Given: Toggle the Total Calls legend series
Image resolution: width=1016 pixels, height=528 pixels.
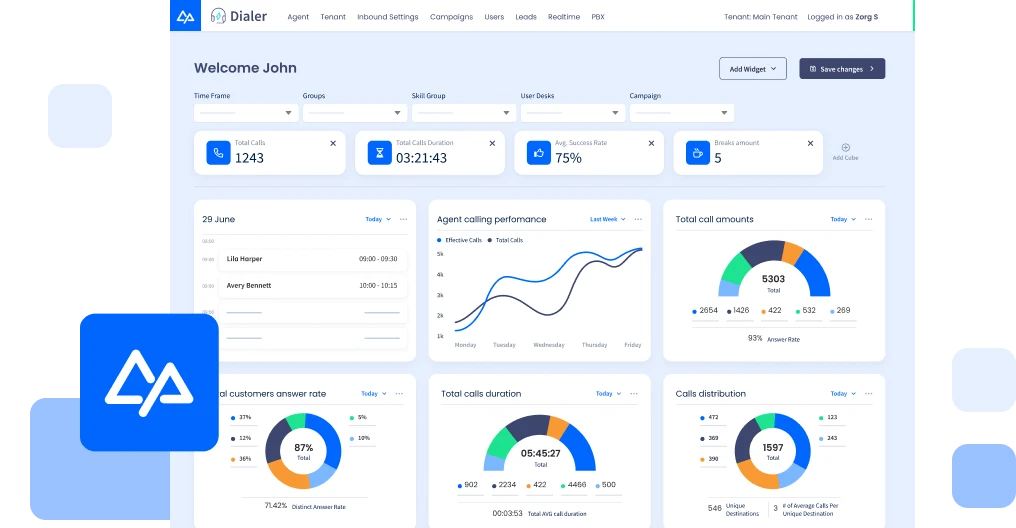Looking at the screenshot, I should pyautogui.click(x=505, y=240).
